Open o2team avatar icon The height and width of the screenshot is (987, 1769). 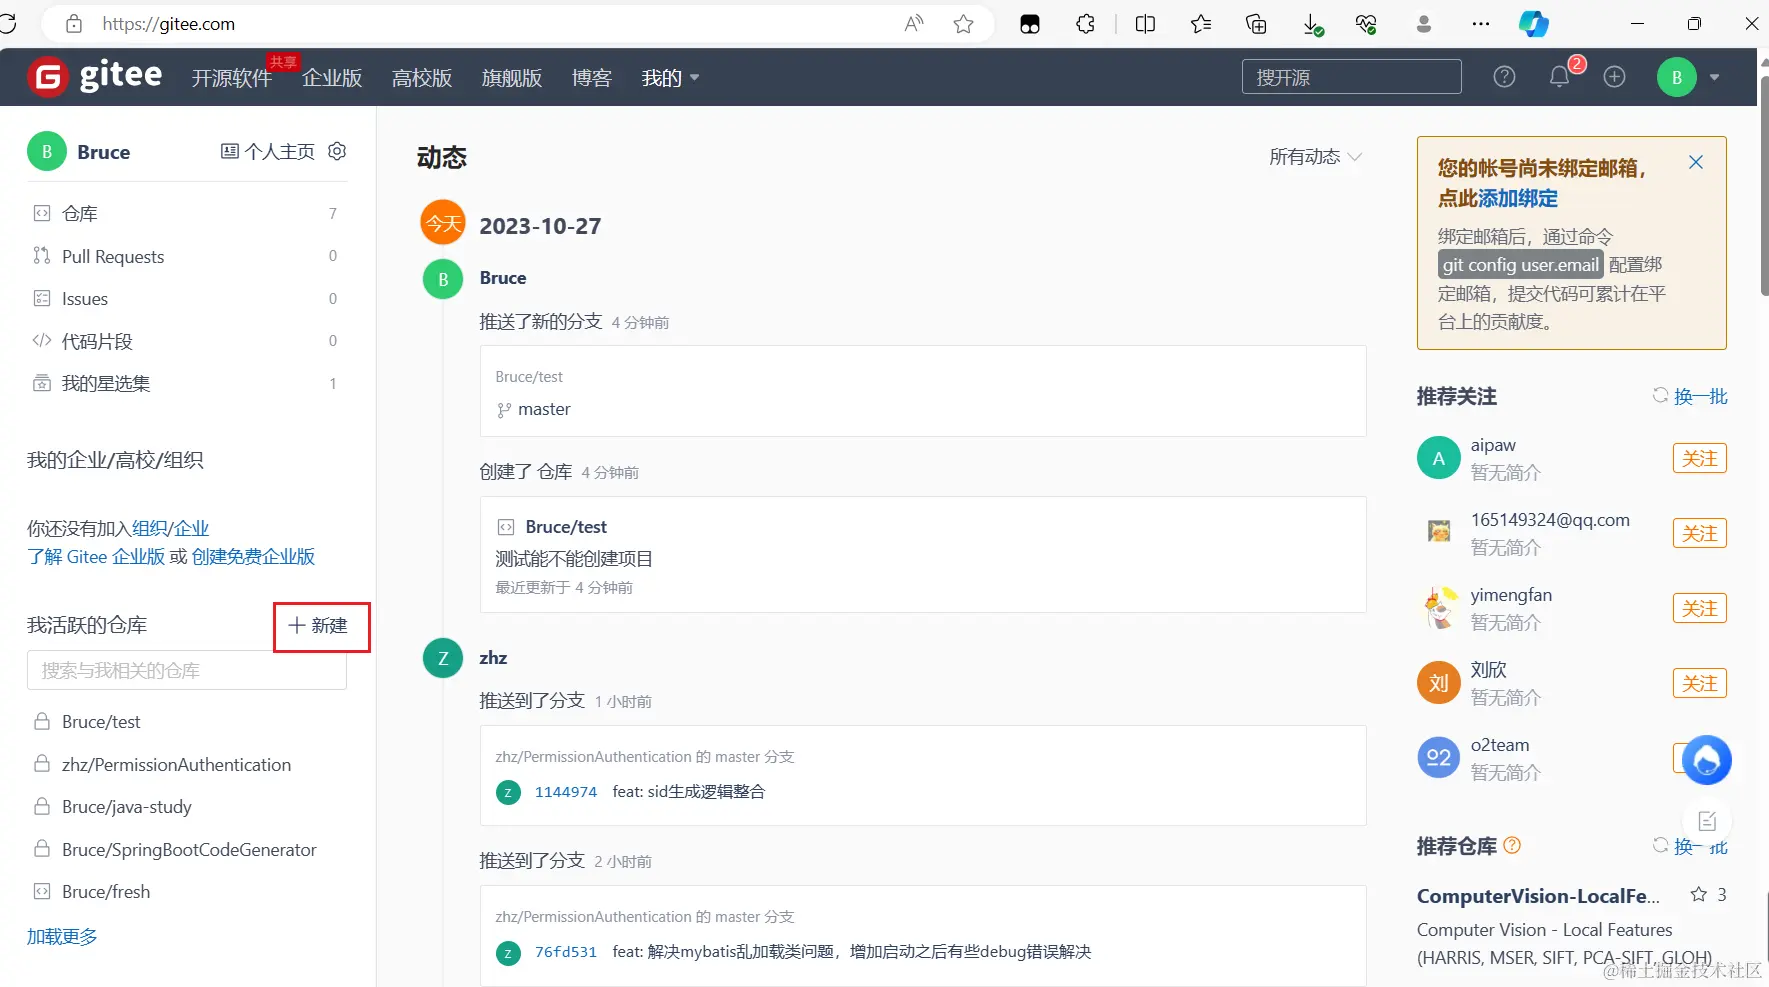click(1439, 757)
